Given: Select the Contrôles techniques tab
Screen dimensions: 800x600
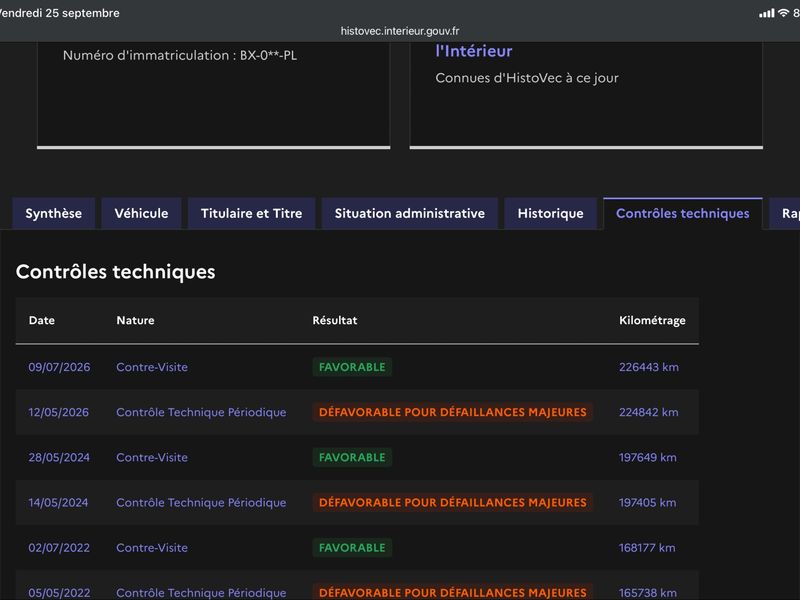Looking at the screenshot, I should point(683,213).
